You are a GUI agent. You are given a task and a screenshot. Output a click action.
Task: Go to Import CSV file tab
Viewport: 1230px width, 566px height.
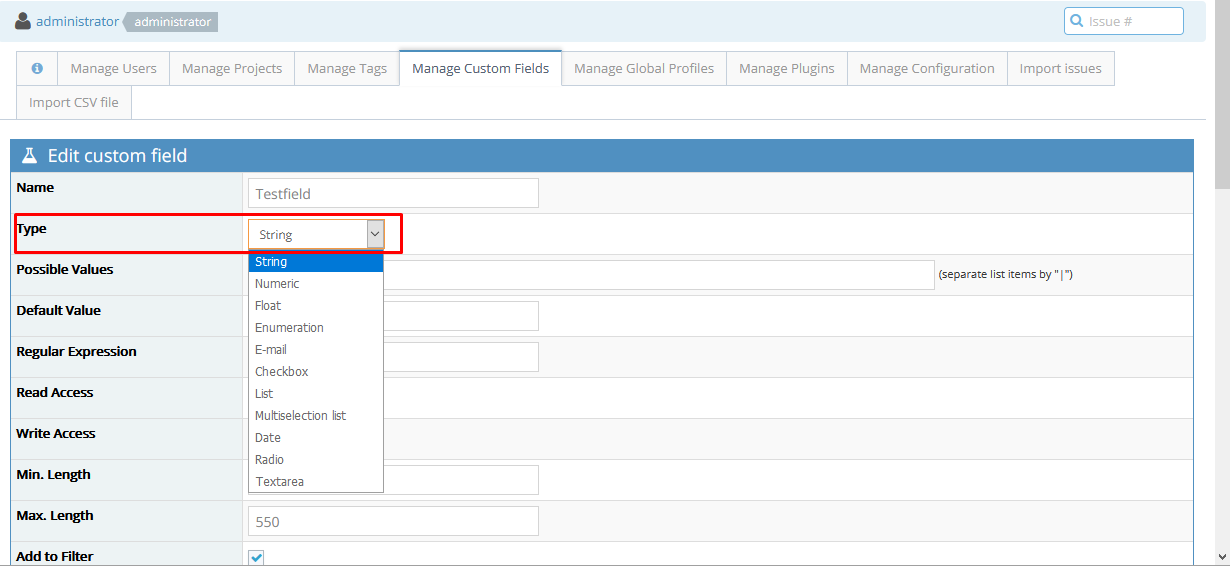pyautogui.click(x=73, y=102)
